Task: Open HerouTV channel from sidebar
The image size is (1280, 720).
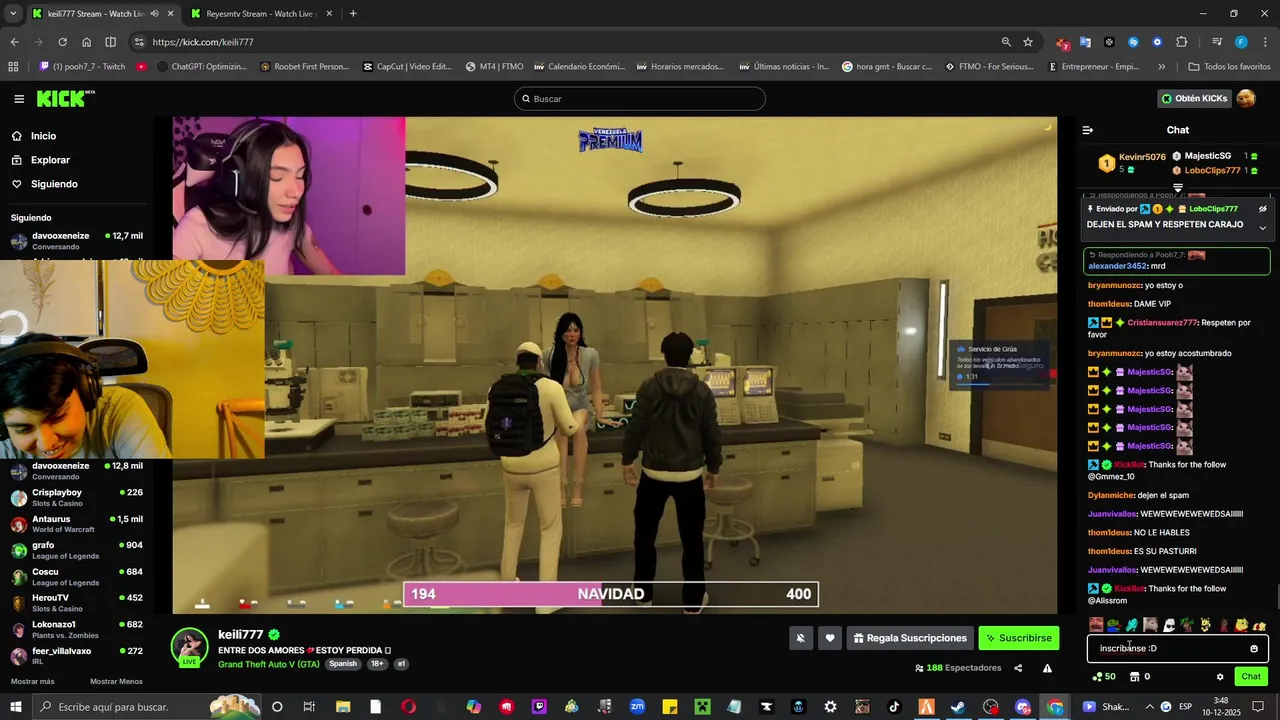Action: tap(77, 603)
